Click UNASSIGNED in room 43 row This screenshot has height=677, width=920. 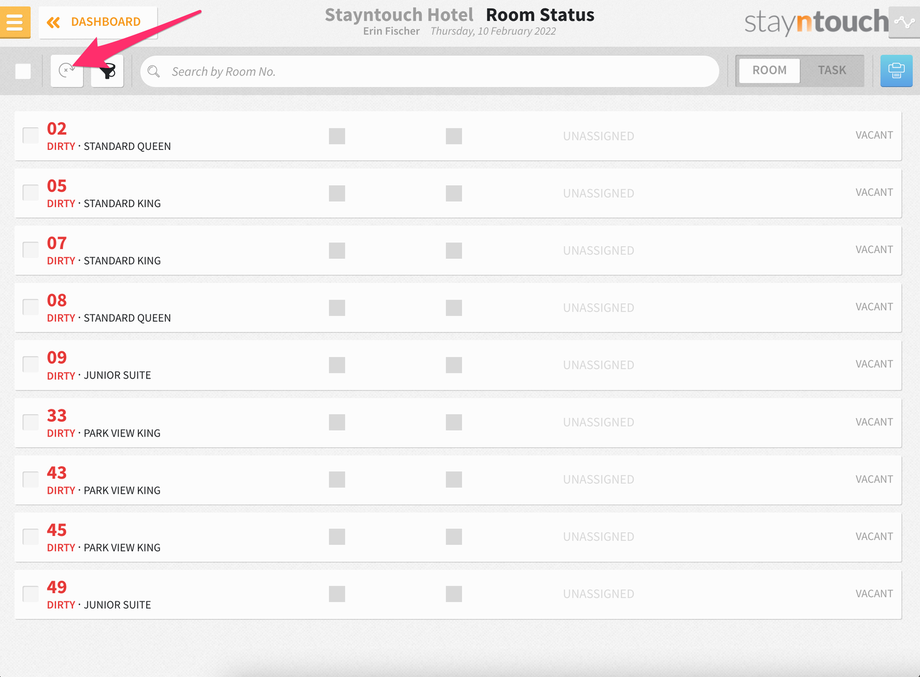click(598, 479)
